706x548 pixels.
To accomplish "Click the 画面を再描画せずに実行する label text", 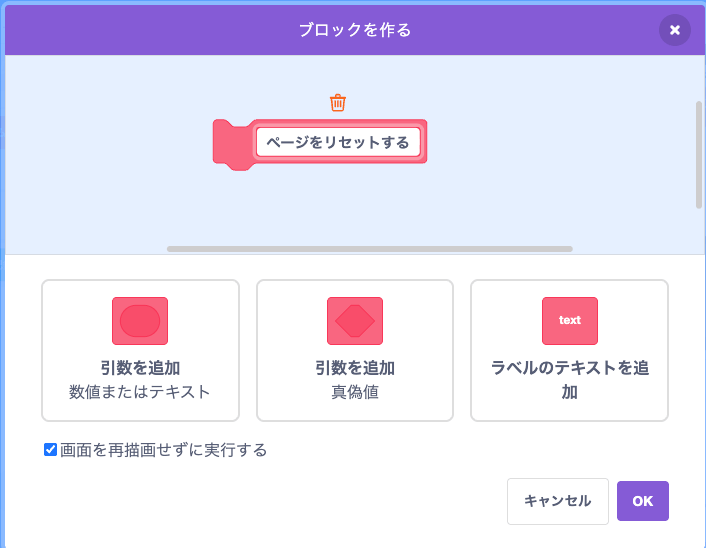I will [163, 450].
